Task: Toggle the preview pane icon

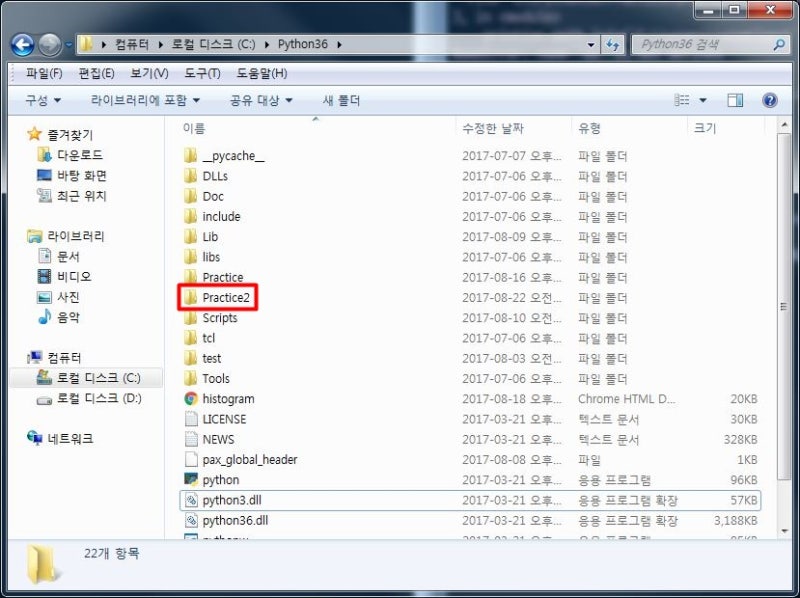Action: [735, 100]
